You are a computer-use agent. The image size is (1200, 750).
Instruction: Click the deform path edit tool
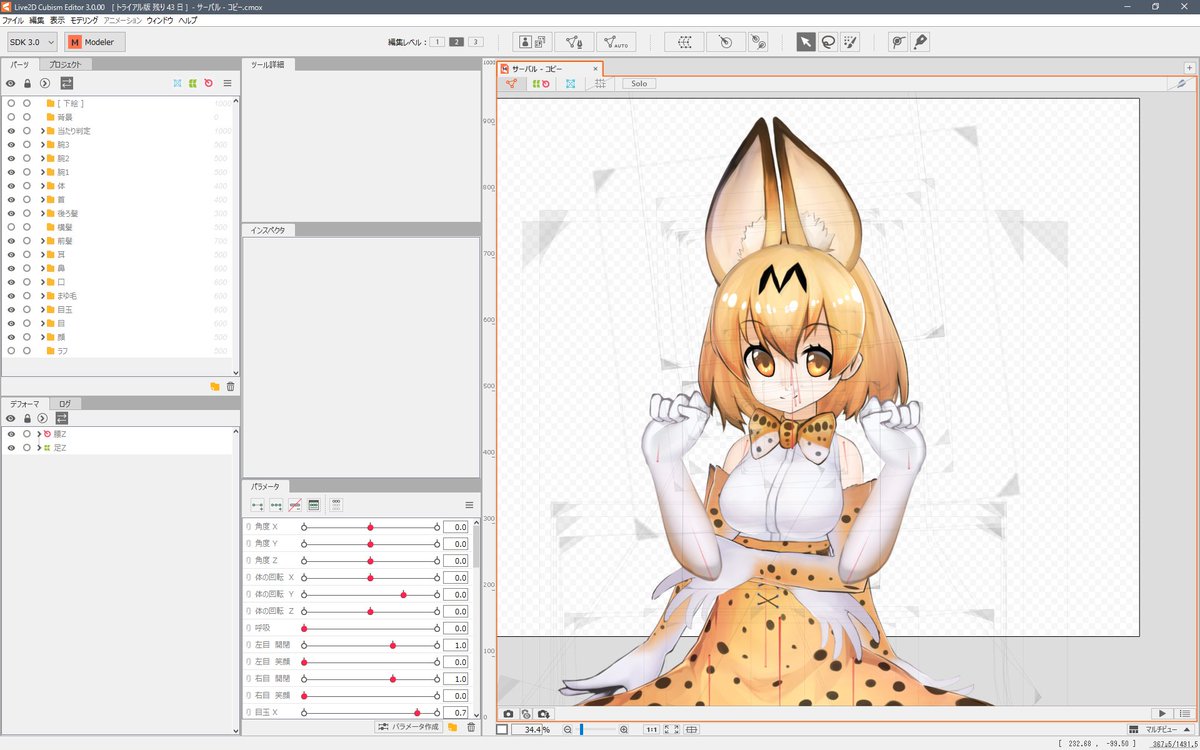coord(898,42)
